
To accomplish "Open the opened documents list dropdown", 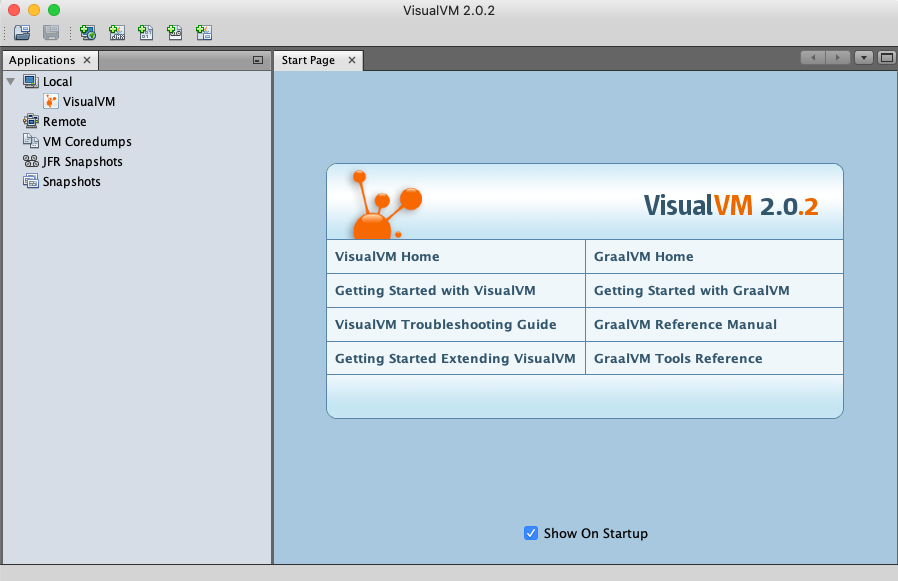I will tap(864, 57).
